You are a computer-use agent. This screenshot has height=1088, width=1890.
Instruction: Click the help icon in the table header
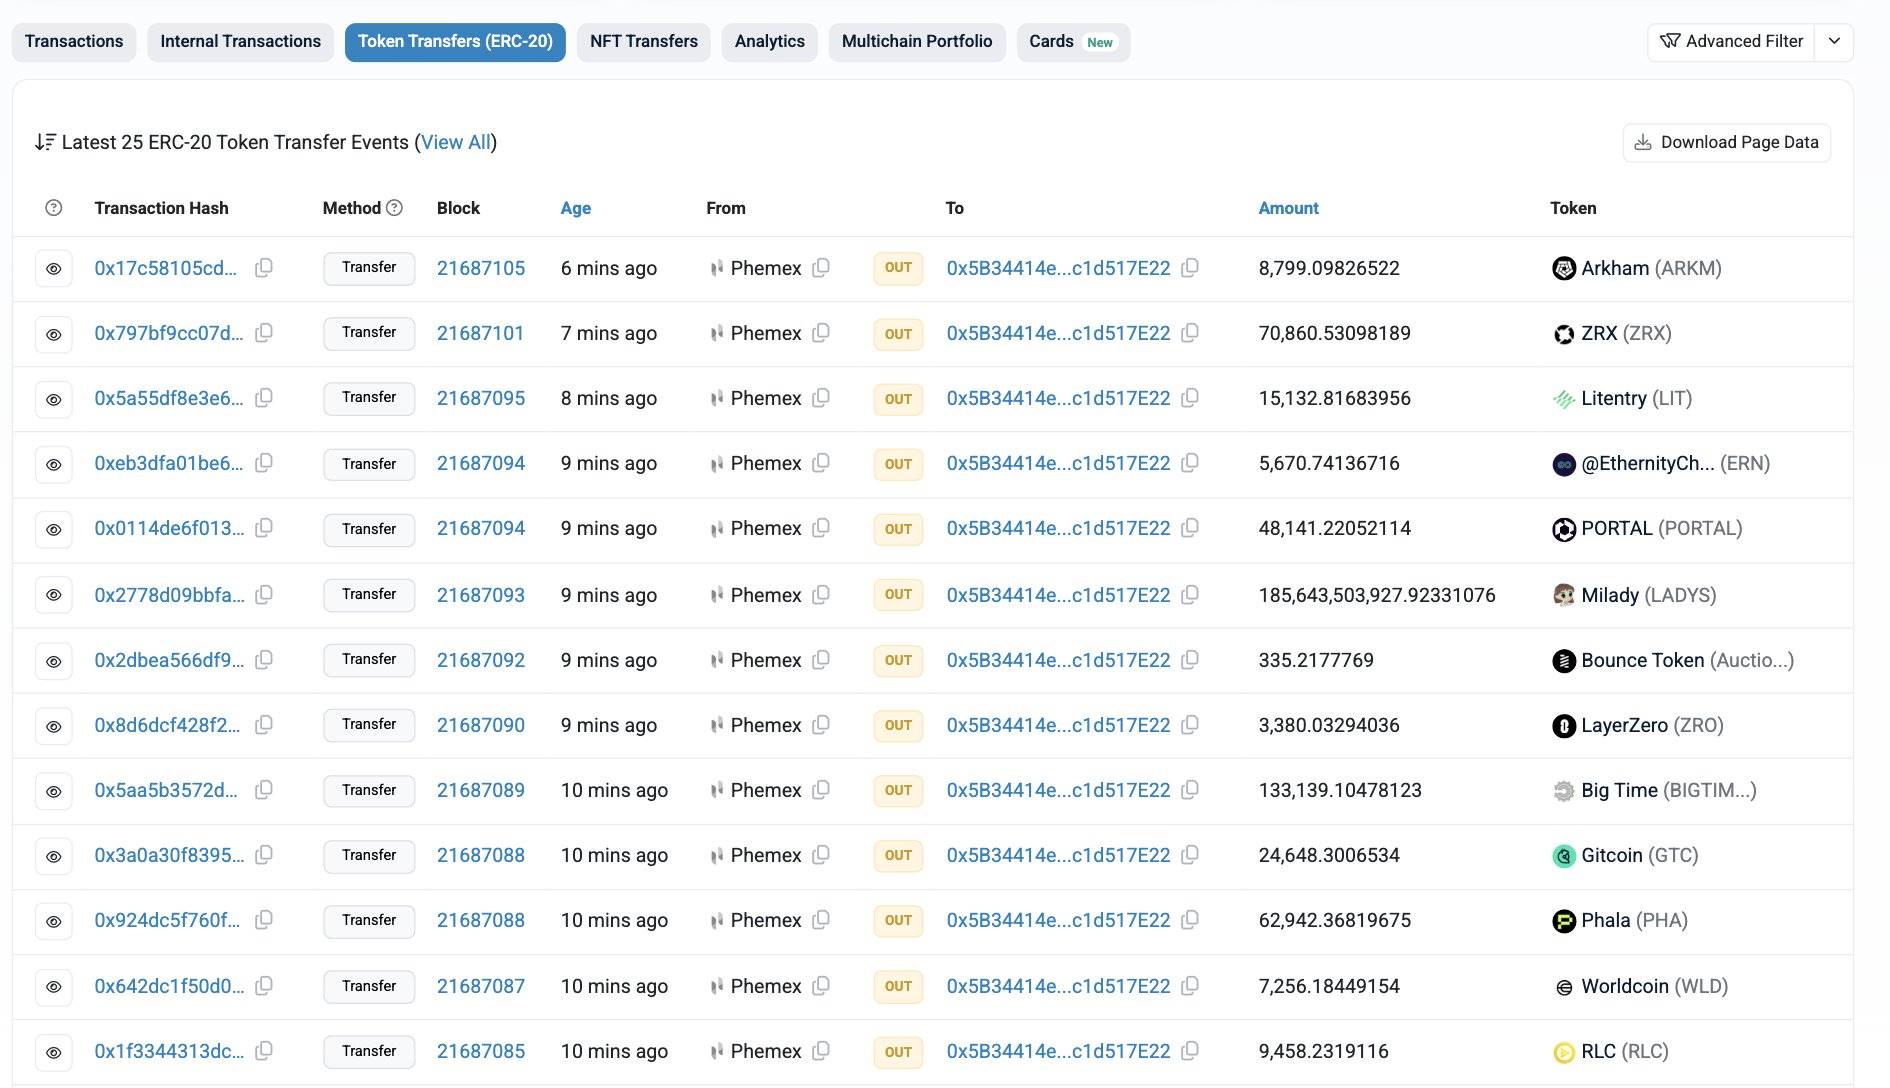click(x=53, y=207)
